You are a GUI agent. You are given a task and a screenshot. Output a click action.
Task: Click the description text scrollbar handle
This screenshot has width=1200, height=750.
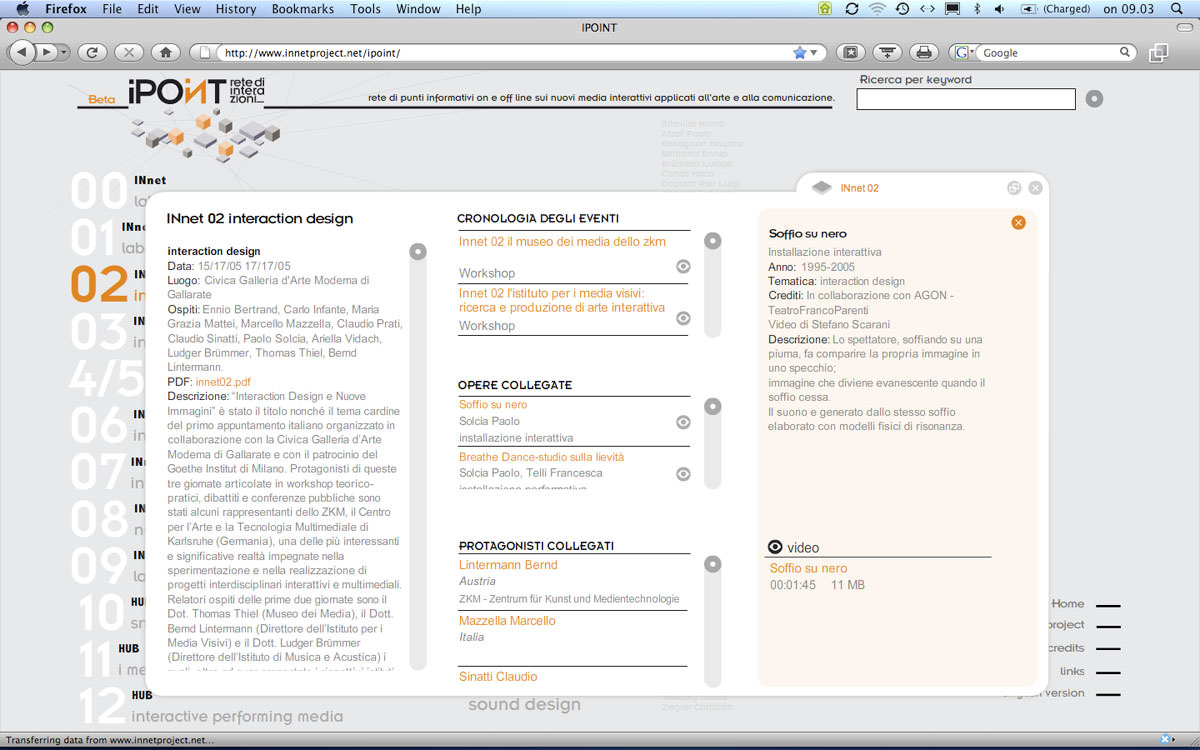pos(417,252)
